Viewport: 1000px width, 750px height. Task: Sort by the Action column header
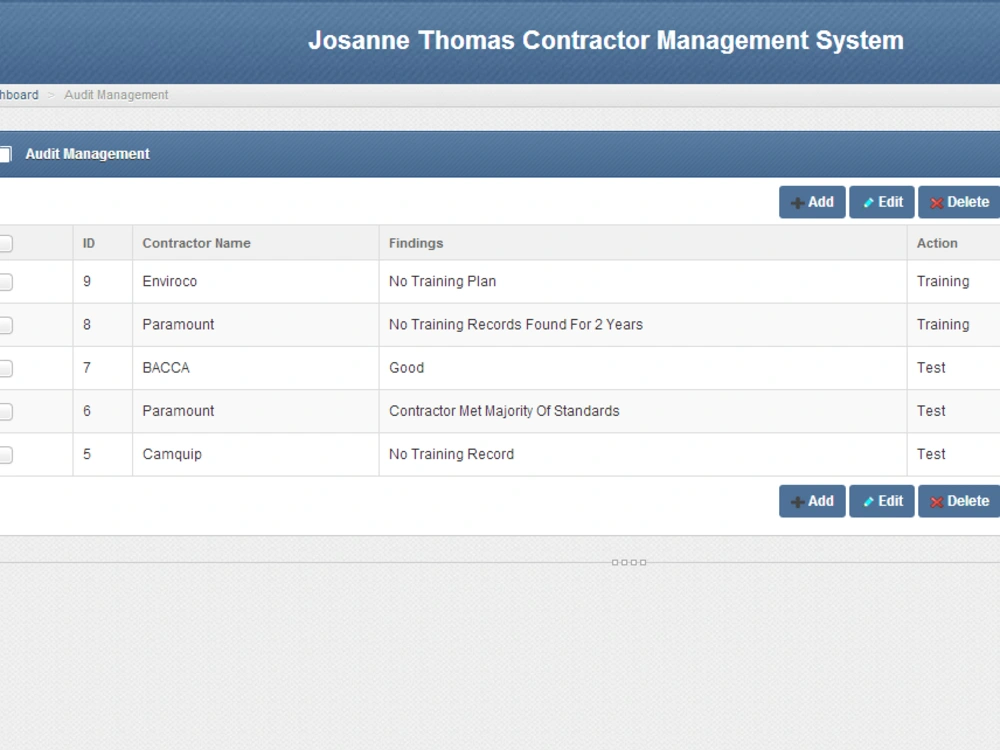pyautogui.click(x=937, y=243)
